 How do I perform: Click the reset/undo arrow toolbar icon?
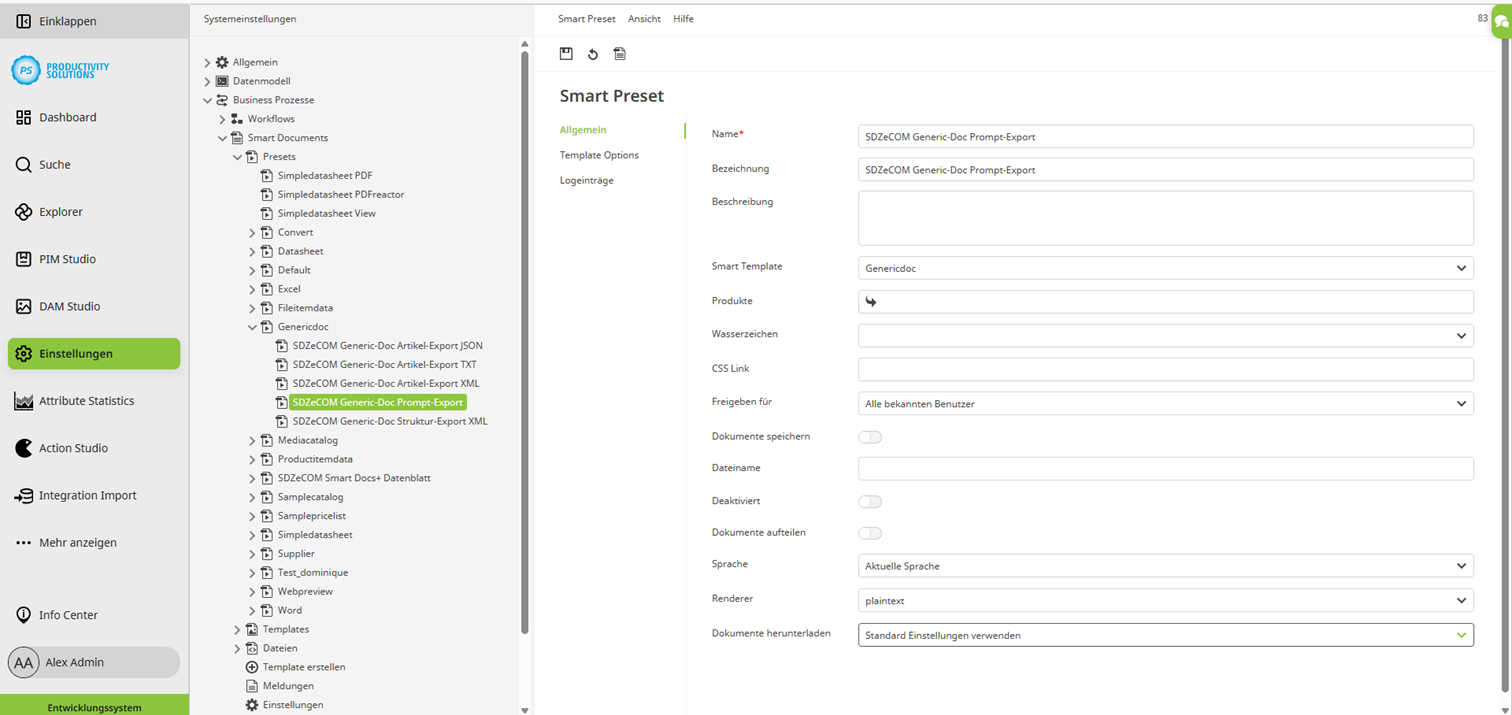593,54
